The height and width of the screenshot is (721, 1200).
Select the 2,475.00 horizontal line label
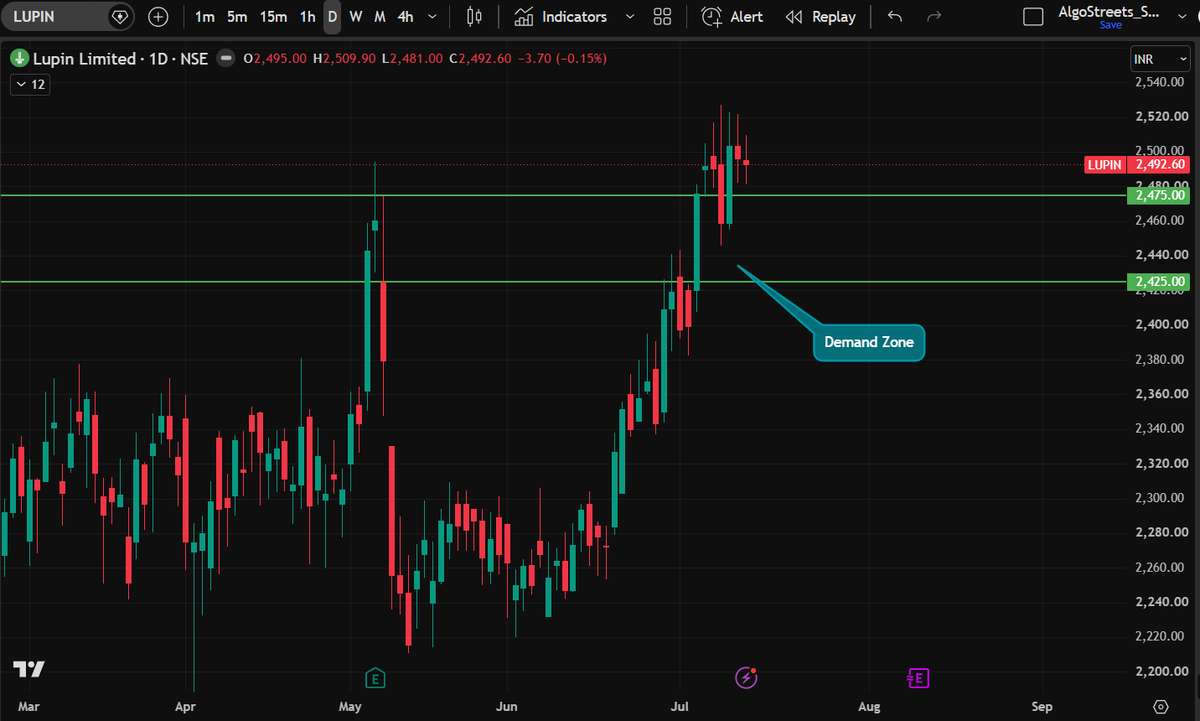click(x=1159, y=195)
